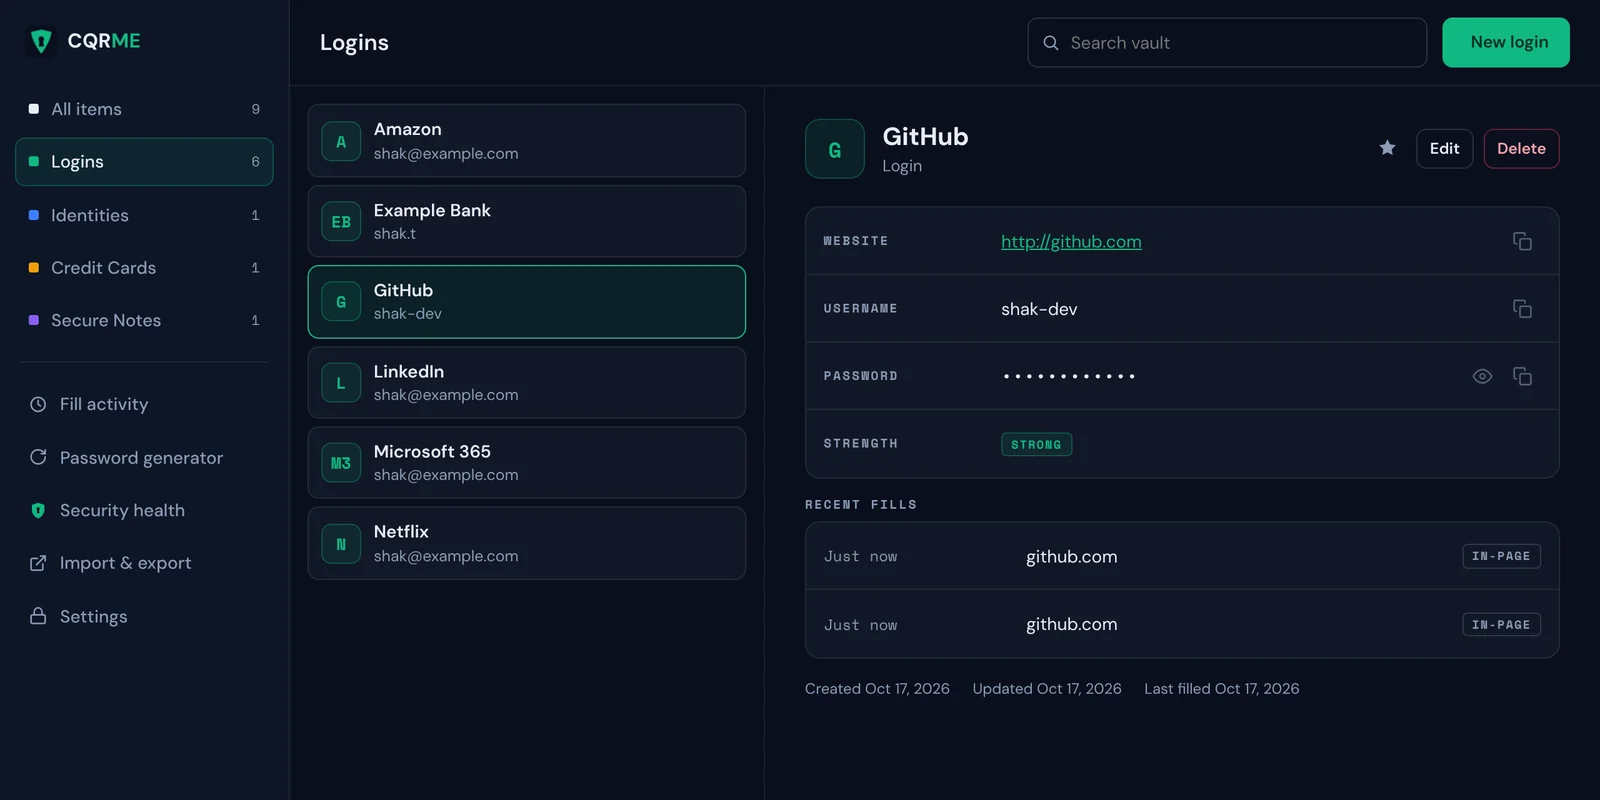Delete the GitHub login
This screenshot has width=1600, height=800.
coord(1521,149)
